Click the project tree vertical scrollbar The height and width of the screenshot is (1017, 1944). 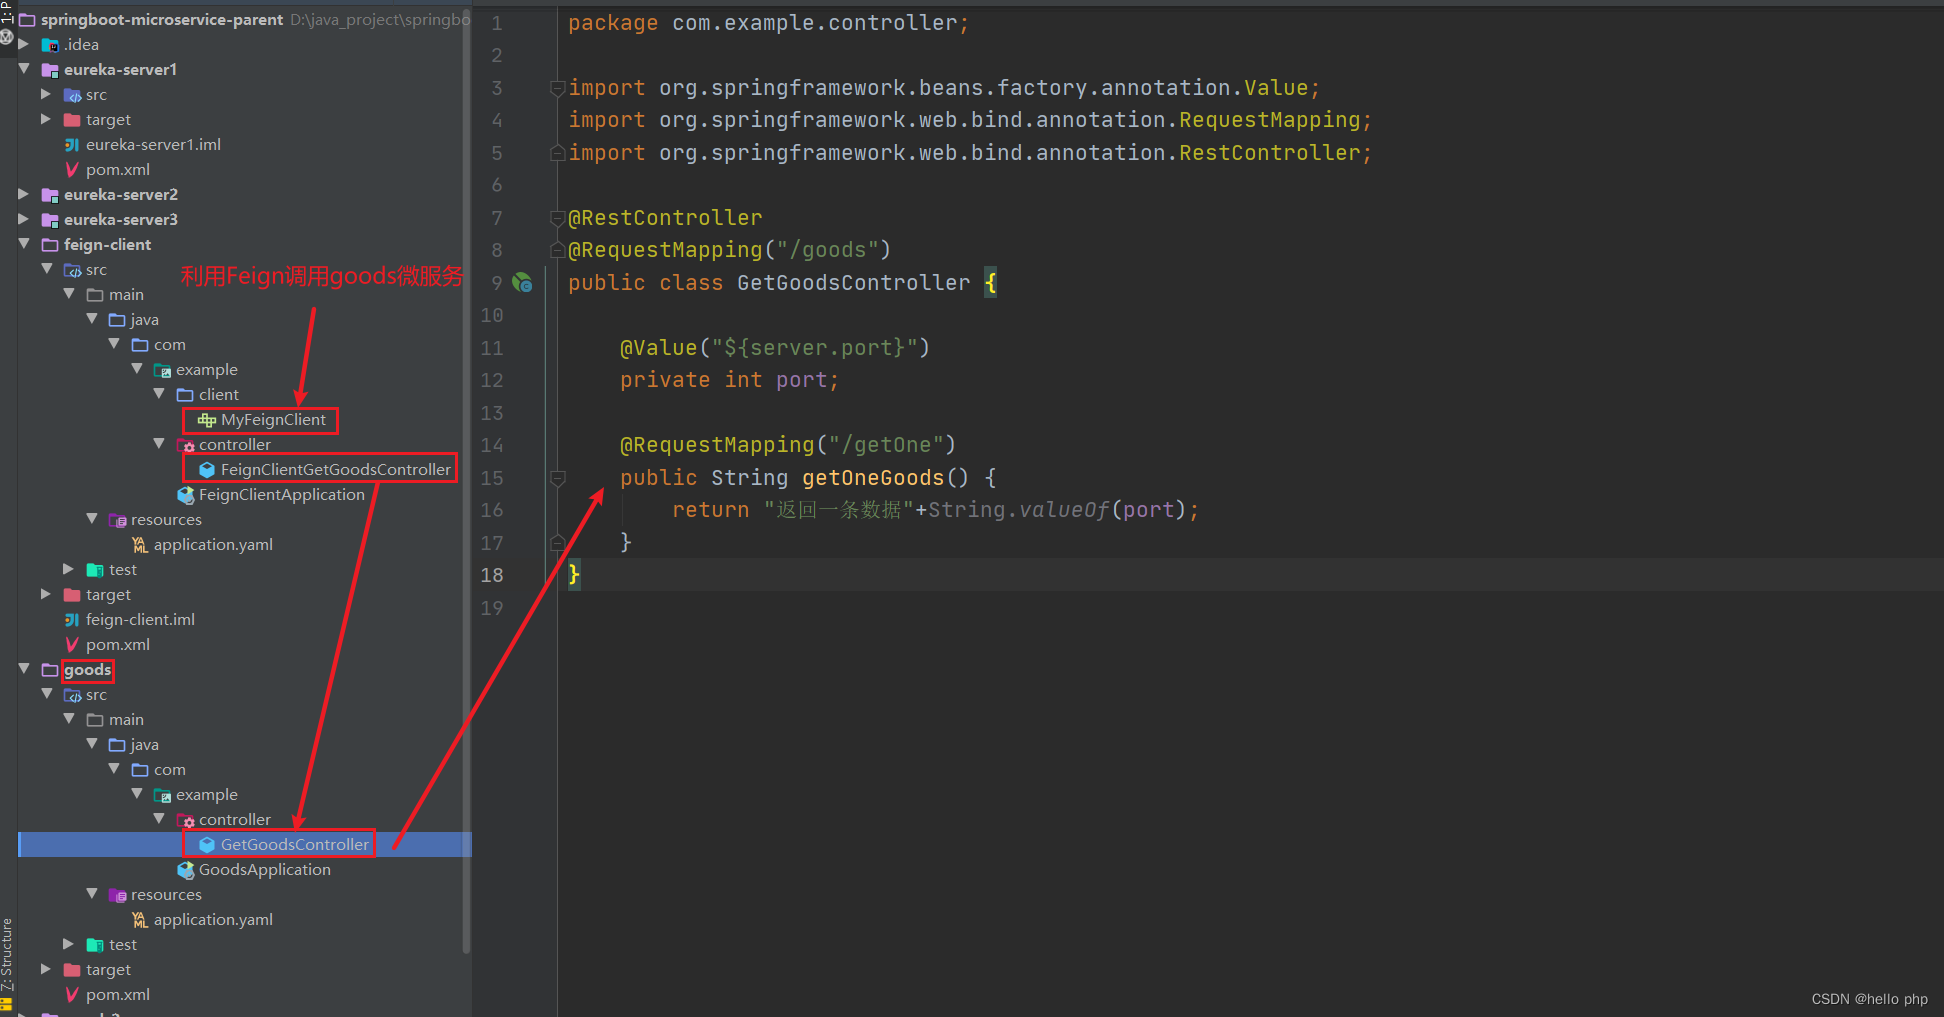click(x=466, y=480)
